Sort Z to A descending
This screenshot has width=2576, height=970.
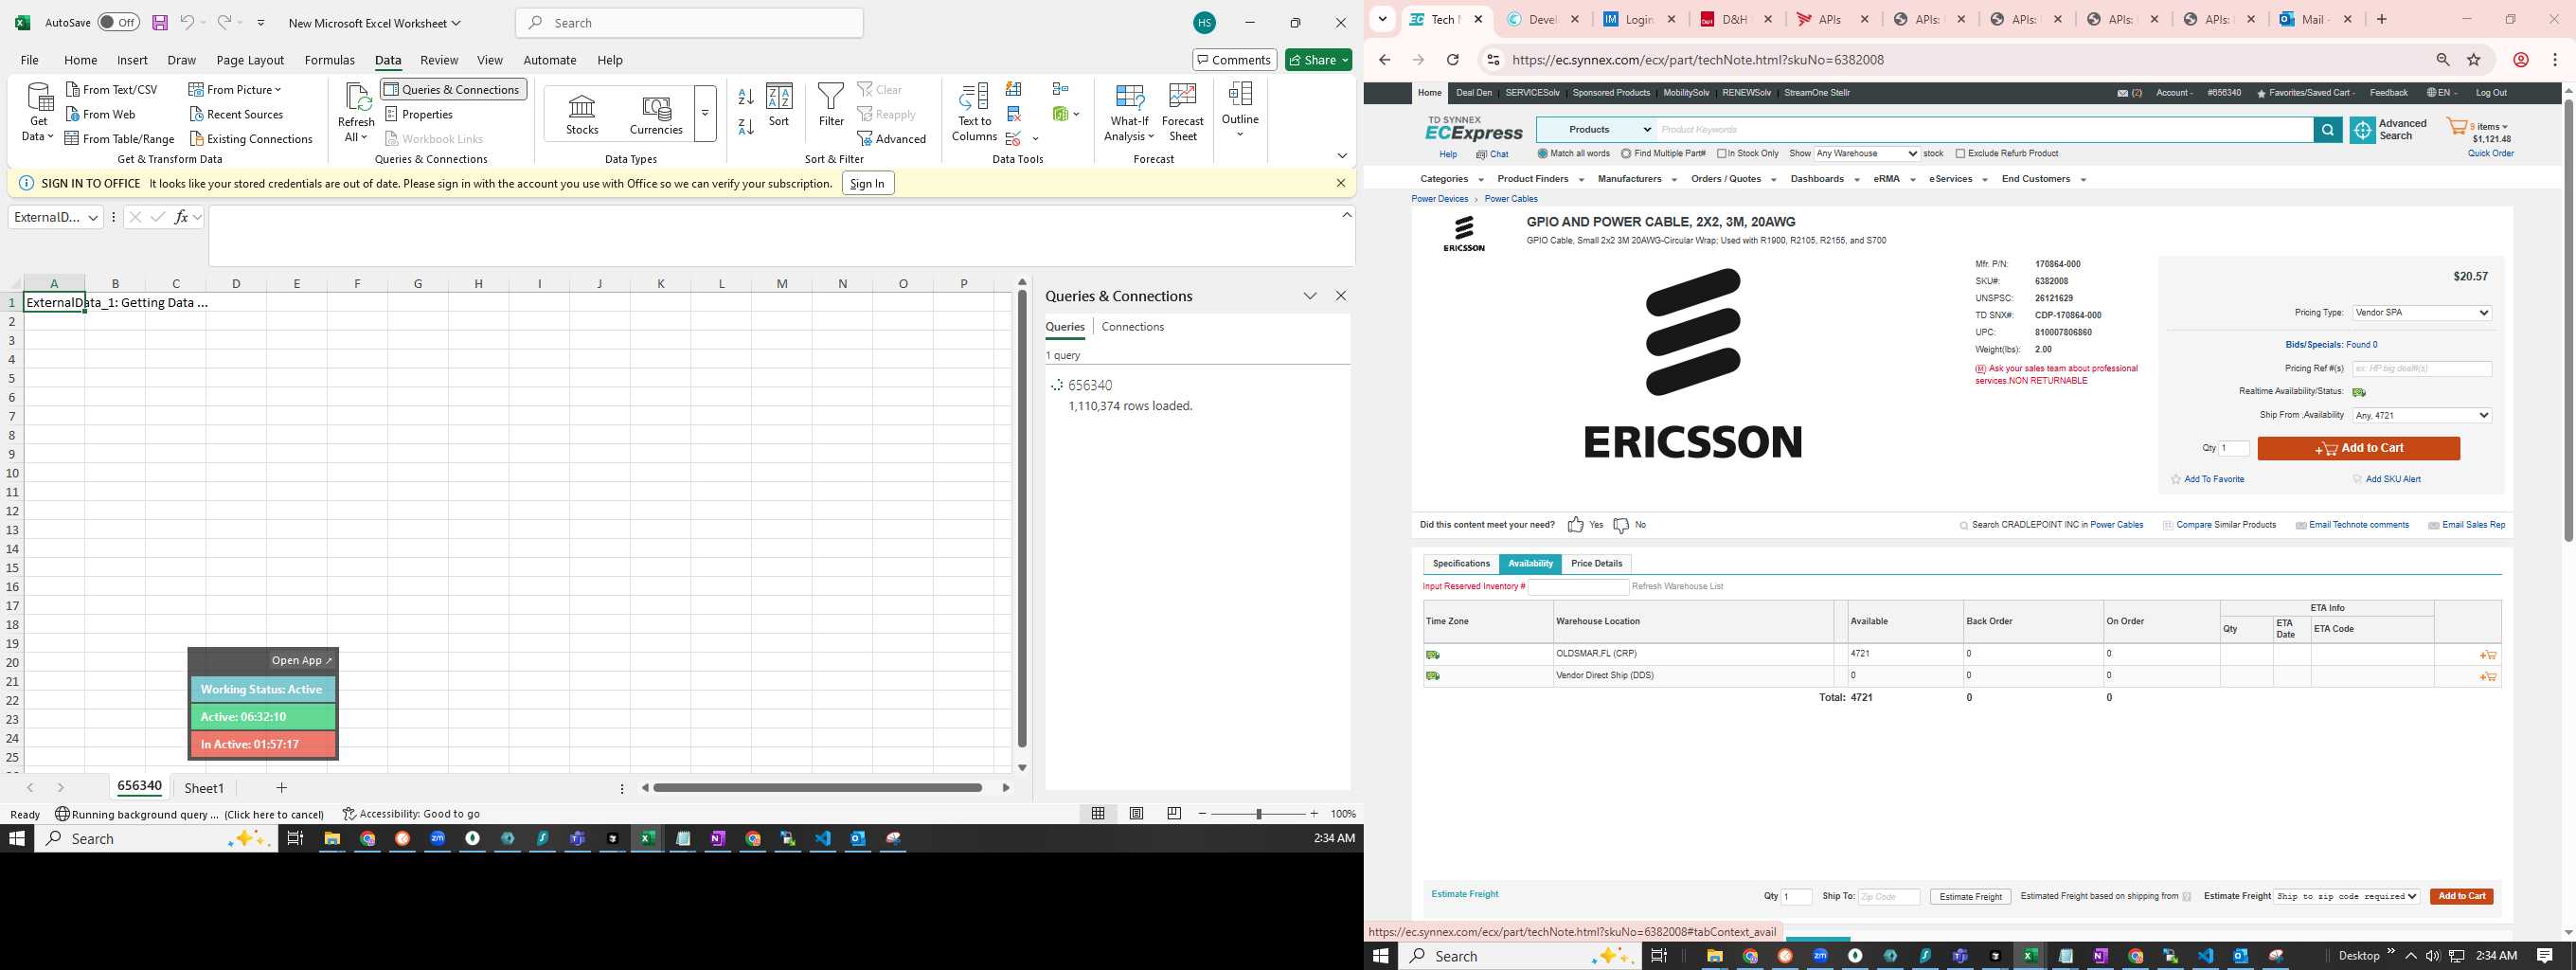[x=746, y=127]
